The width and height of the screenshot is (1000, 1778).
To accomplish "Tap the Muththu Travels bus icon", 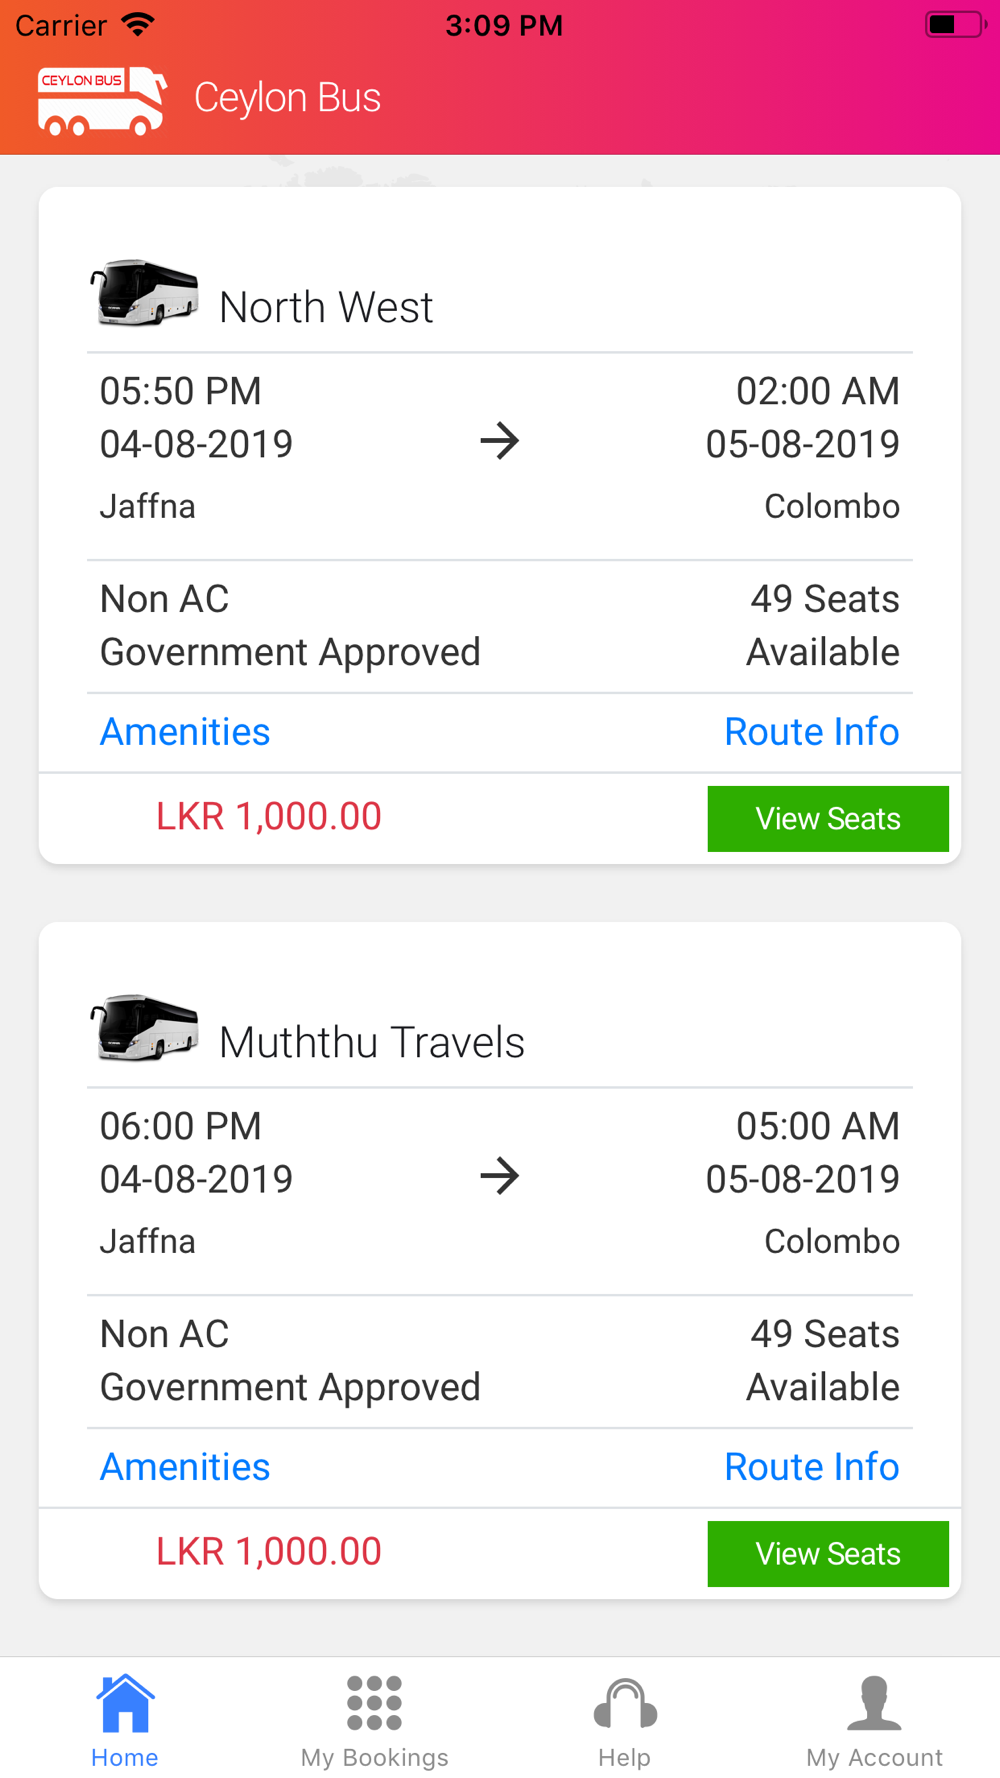I will [x=145, y=1028].
